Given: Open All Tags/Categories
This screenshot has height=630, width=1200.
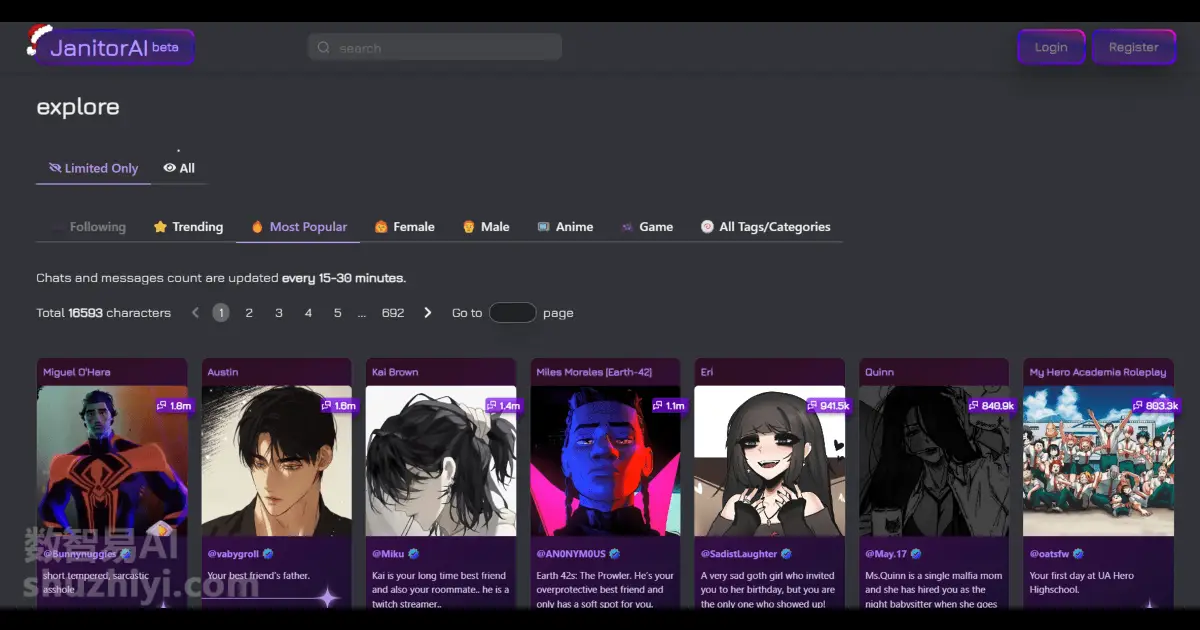Looking at the screenshot, I should (x=765, y=227).
